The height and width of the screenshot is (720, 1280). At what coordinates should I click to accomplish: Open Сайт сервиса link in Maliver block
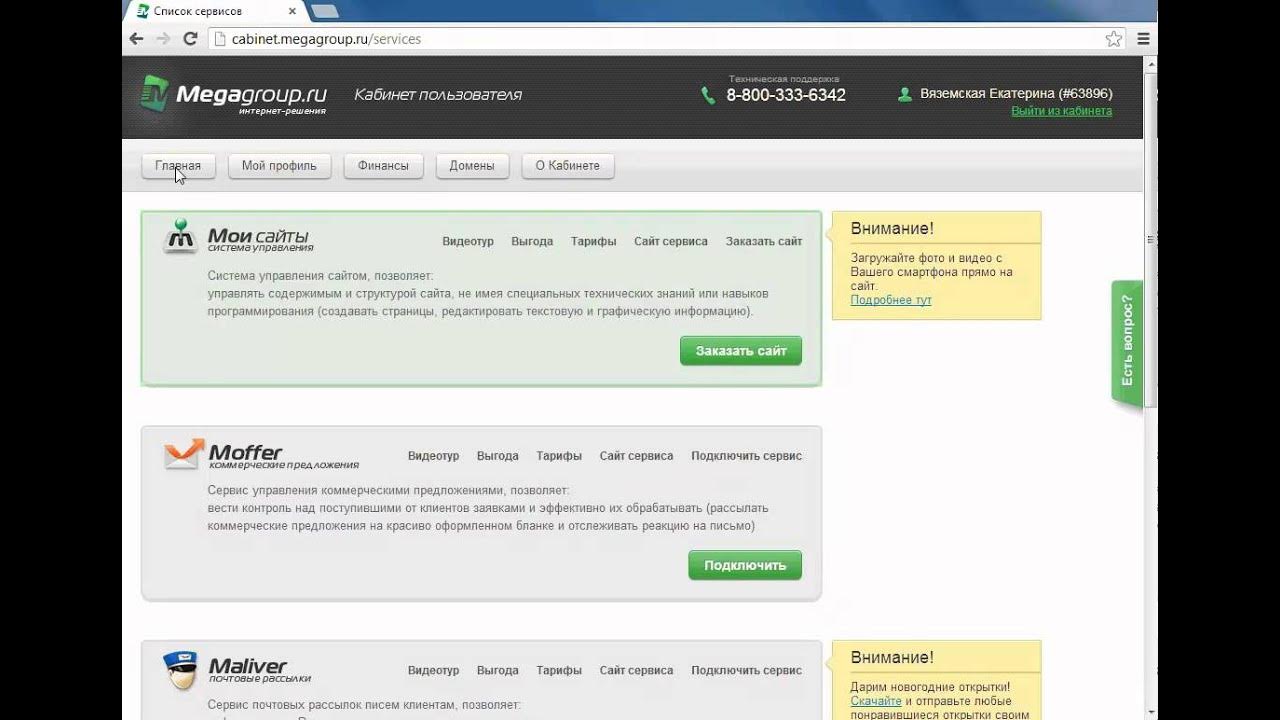[636, 671]
